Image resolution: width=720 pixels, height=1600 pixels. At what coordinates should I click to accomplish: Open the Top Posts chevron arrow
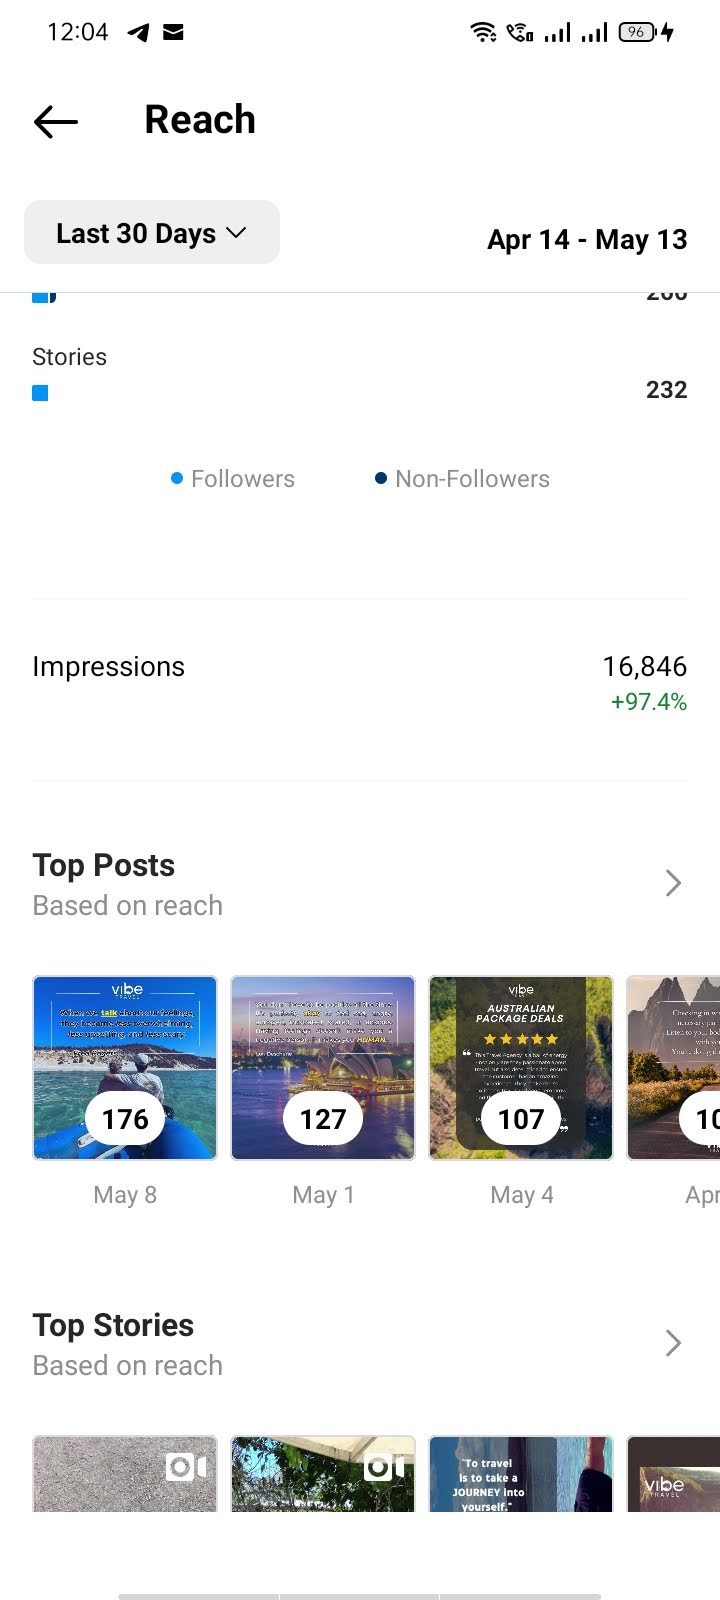pyautogui.click(x=673, y=883)
